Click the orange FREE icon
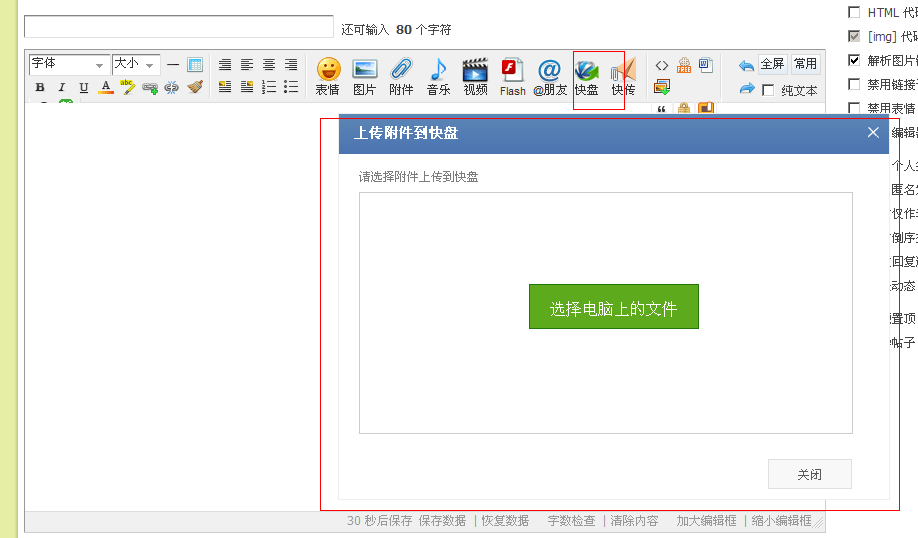Viewport: 918px width, 538px height. pos(684,65)
